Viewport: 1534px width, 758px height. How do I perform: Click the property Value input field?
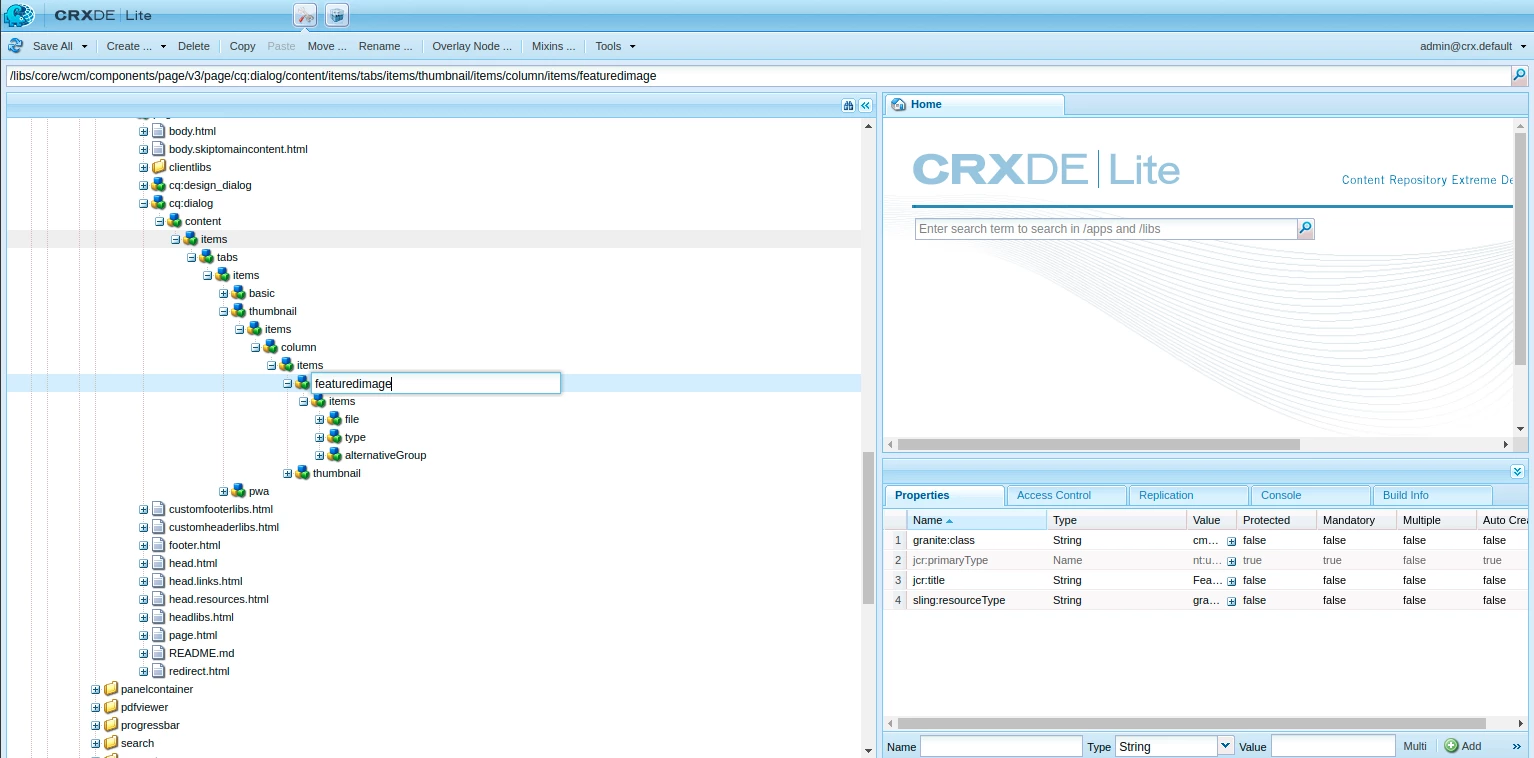pos(1333,746)
